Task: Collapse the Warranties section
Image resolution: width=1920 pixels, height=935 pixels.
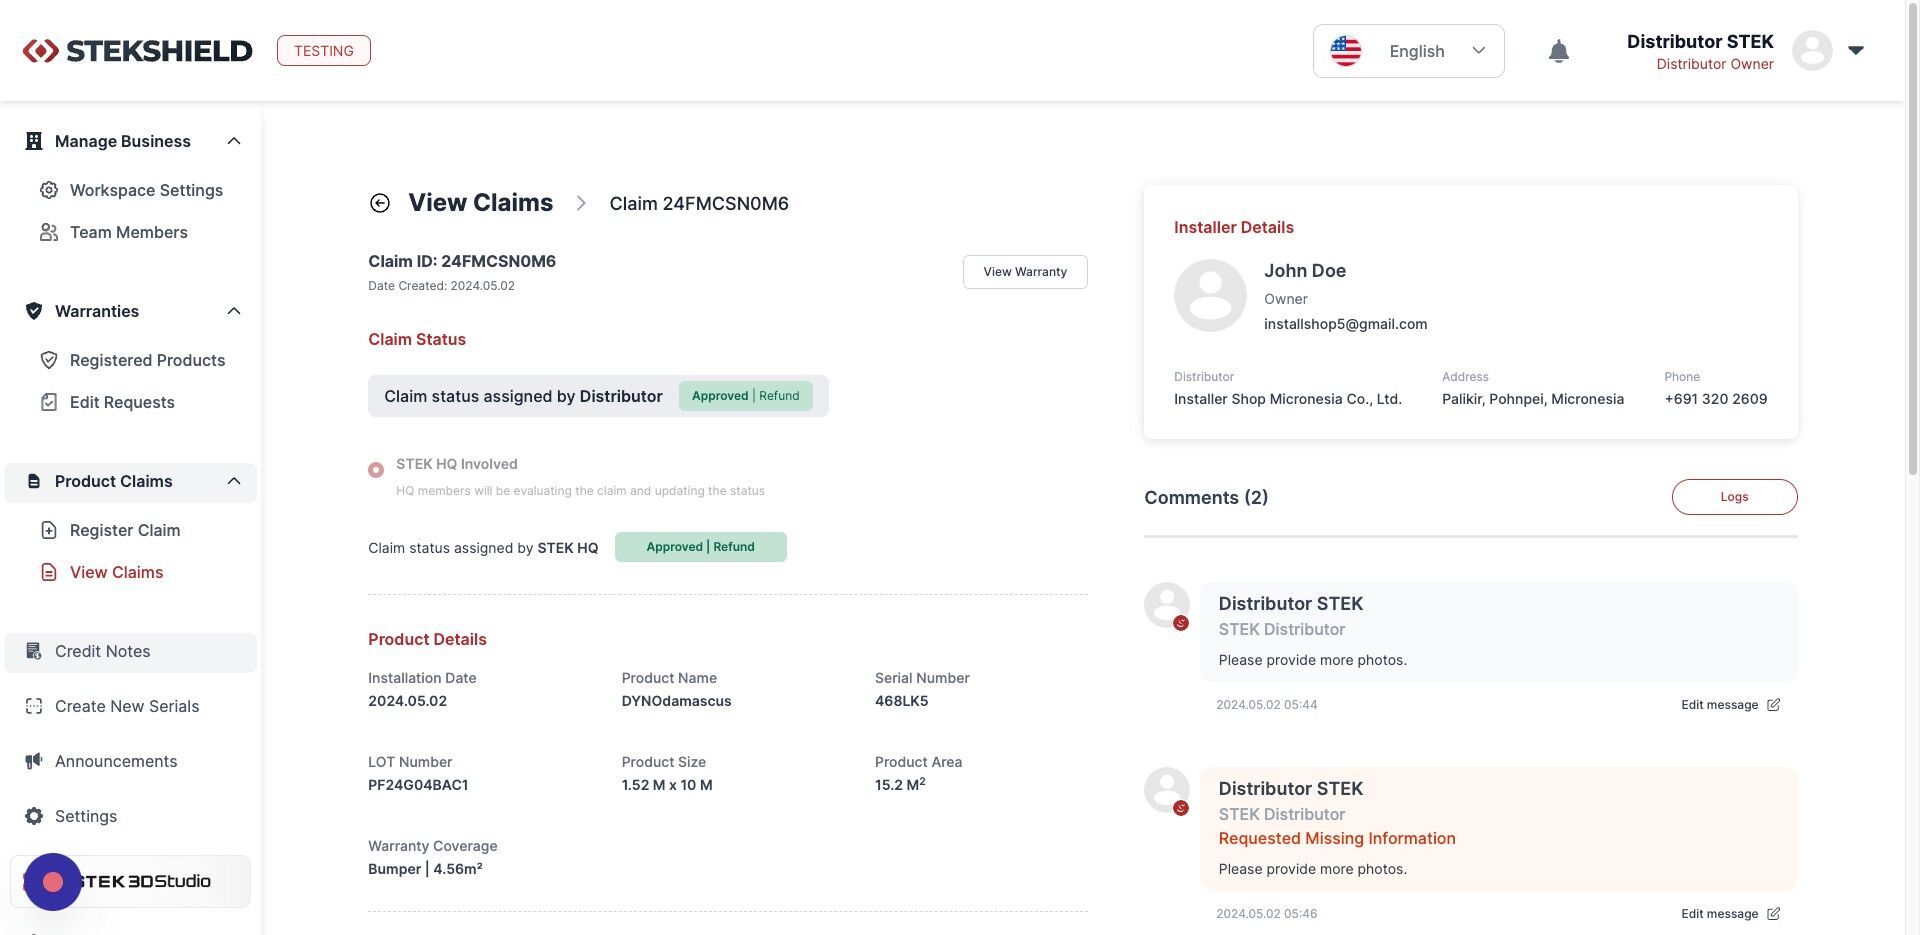Action: click(x=234, y=311)
